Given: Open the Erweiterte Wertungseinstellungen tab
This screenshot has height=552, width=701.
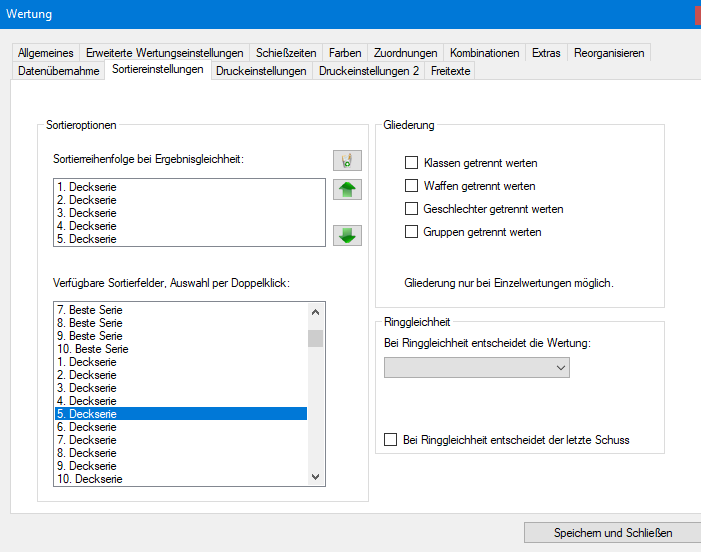Looking at the screenshot, I should click(164, 53).
